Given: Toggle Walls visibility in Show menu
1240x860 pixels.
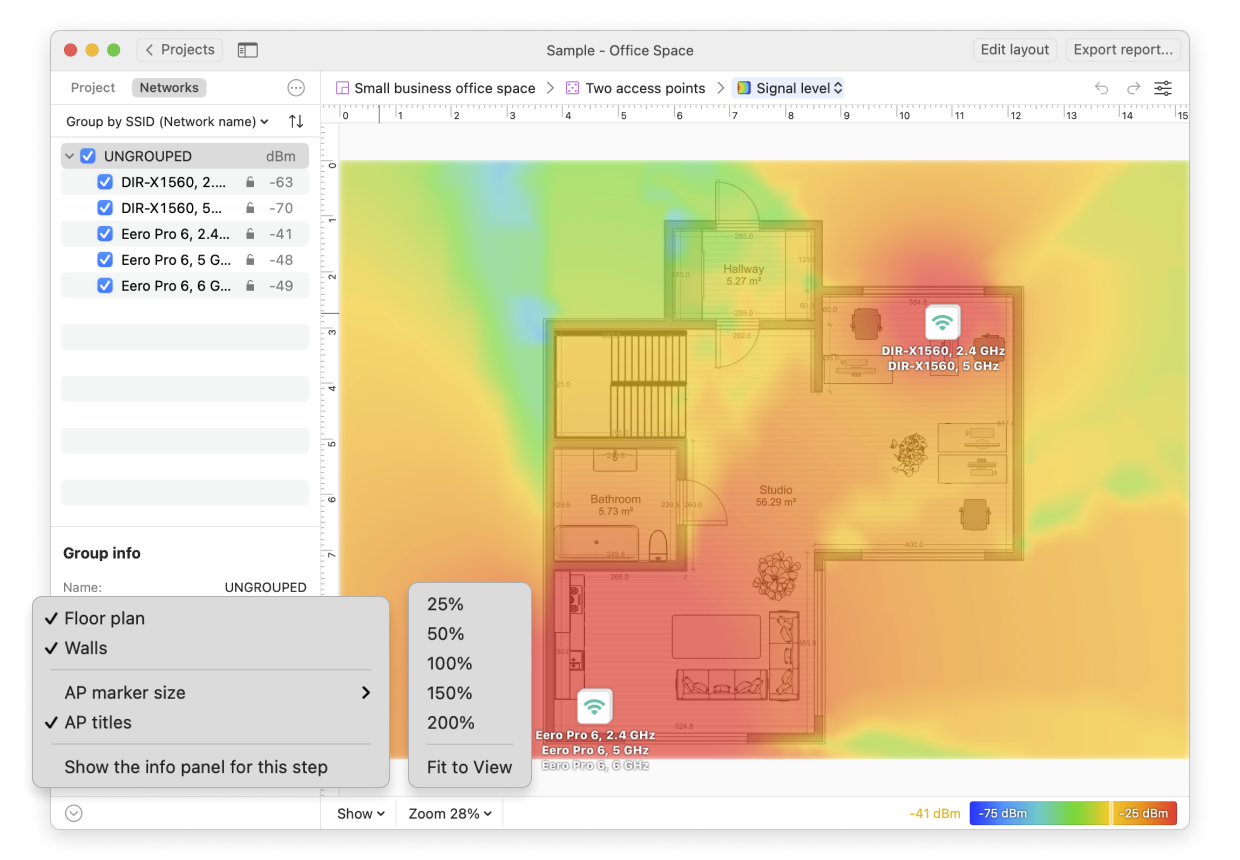Looking at the screenshot, I should [x=210, y=648].
